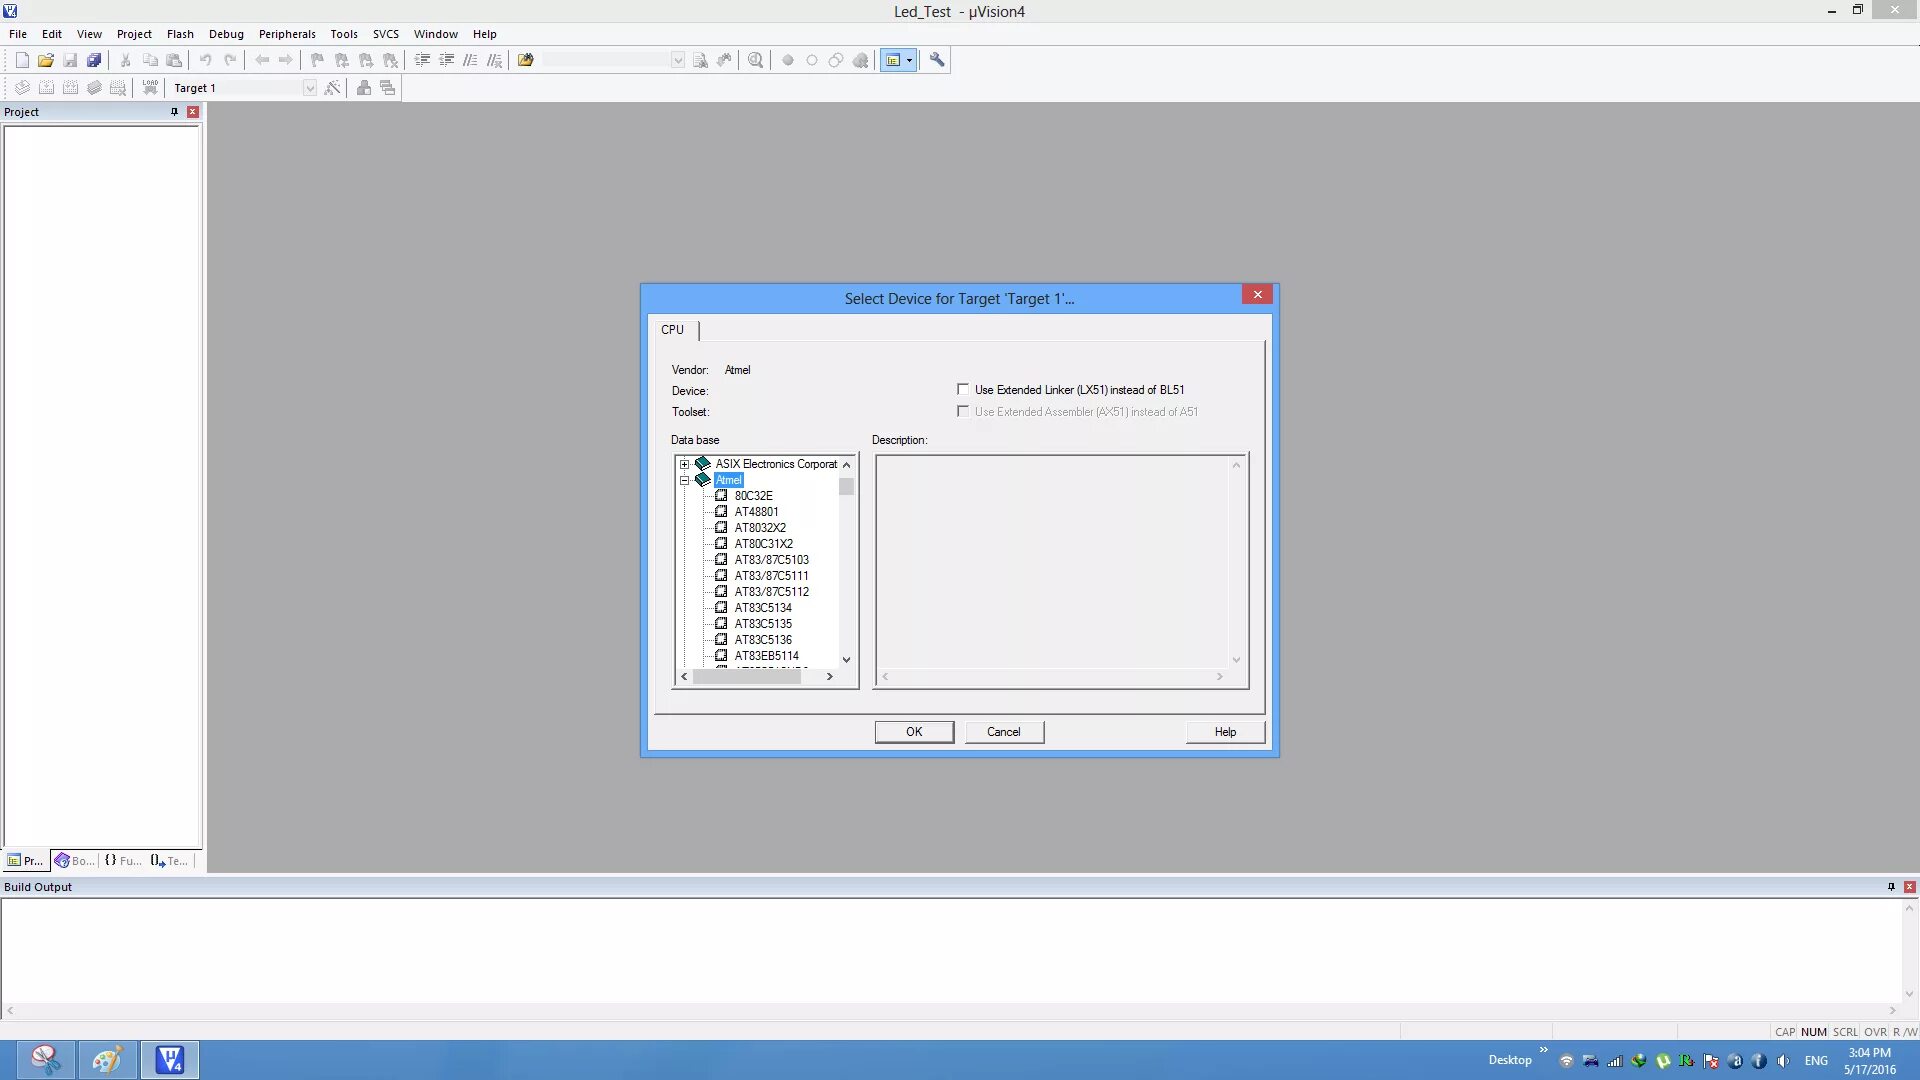
Task: Click the Start Debug Session magnifier icon
Action: click(x=756, y=60)
